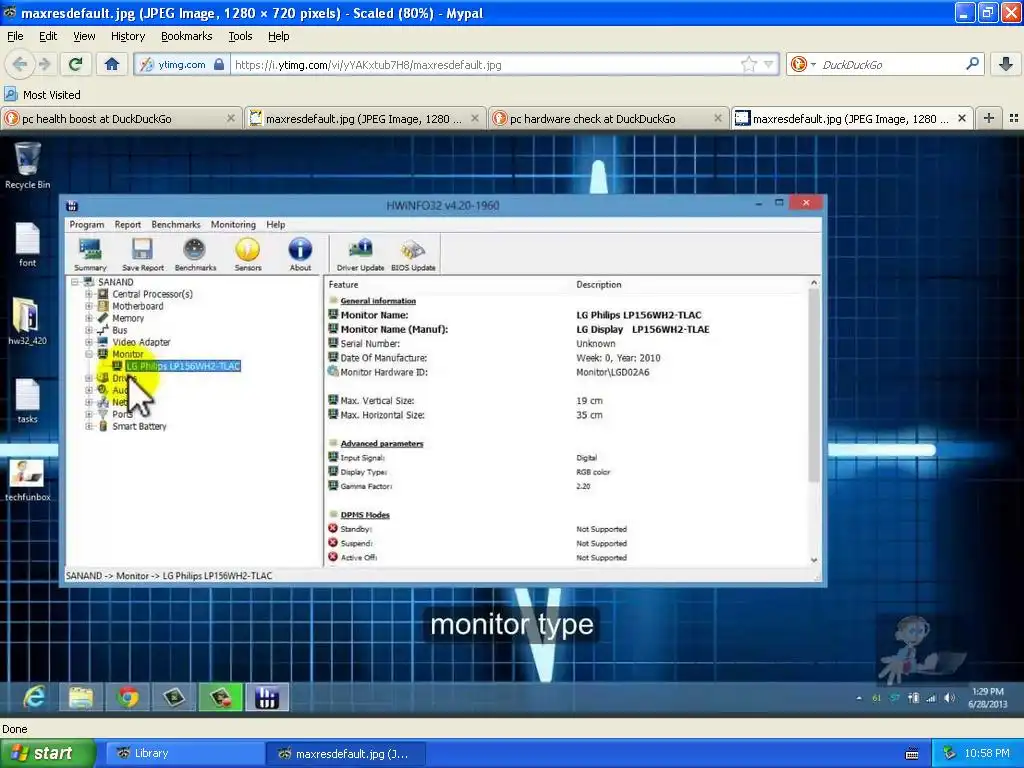The width and height of the screenshot is (1024, 768).
Task: Open a new tab with plus button
Action: point(989,118)
